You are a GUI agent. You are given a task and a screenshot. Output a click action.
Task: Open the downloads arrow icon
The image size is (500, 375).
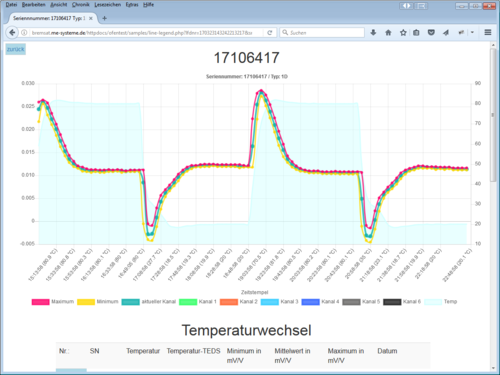(373, 32)
